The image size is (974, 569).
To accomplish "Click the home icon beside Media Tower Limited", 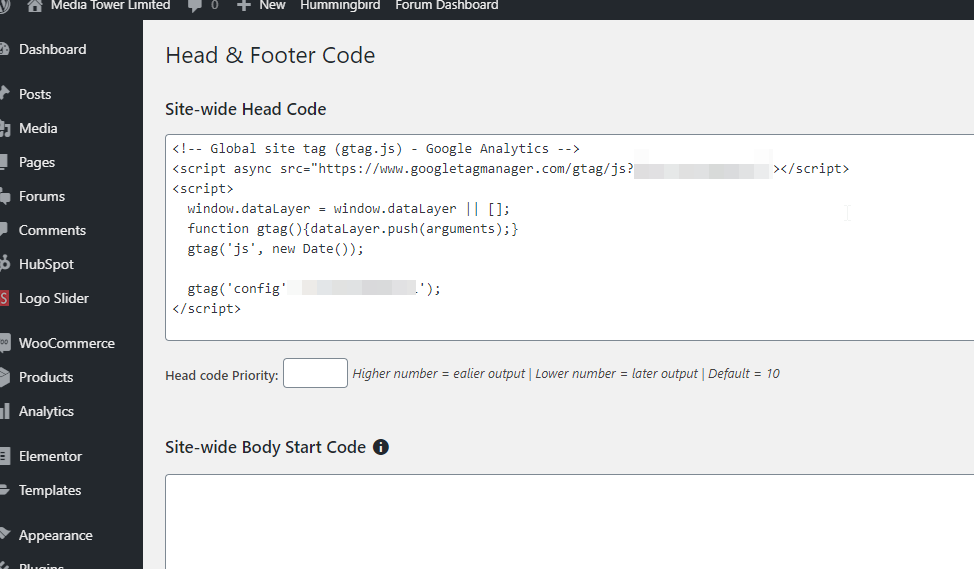I will pyautogui.click(x=35, y=6).
